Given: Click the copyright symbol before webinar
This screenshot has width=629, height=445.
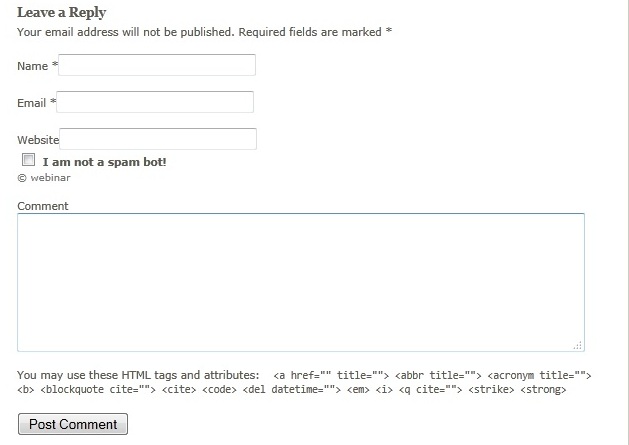Looking at the screenshot, I should [x=22, y=178].
